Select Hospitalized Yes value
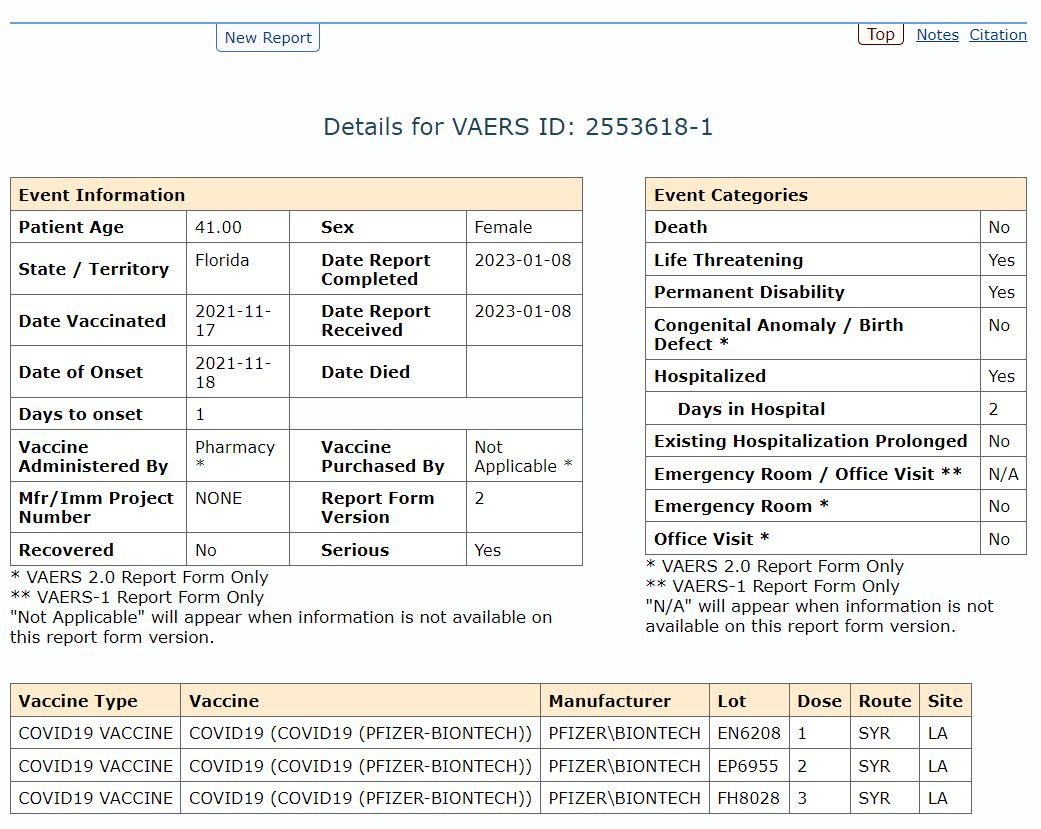Image resolution: width=1041 pixels, height=829 pixels. [x=1001, y=376]
